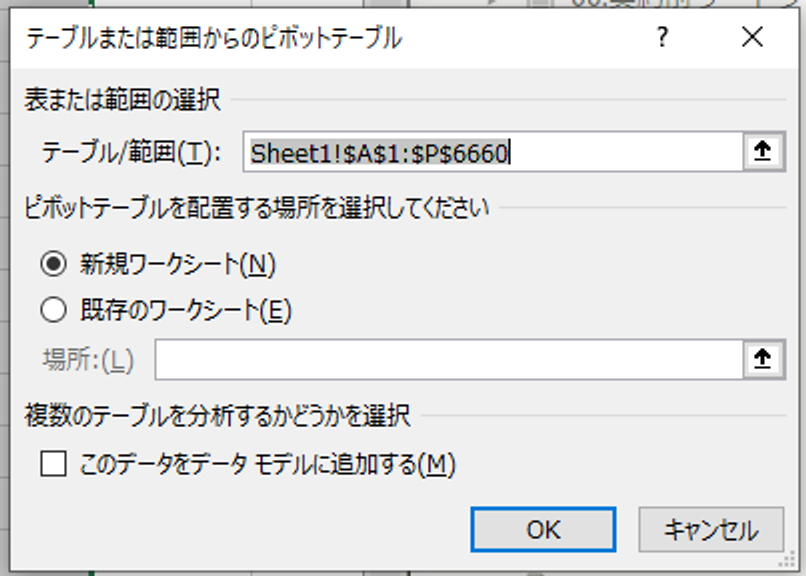
Task: Click the テーブル/範囲(T) label
Action: tap(132, 153)
